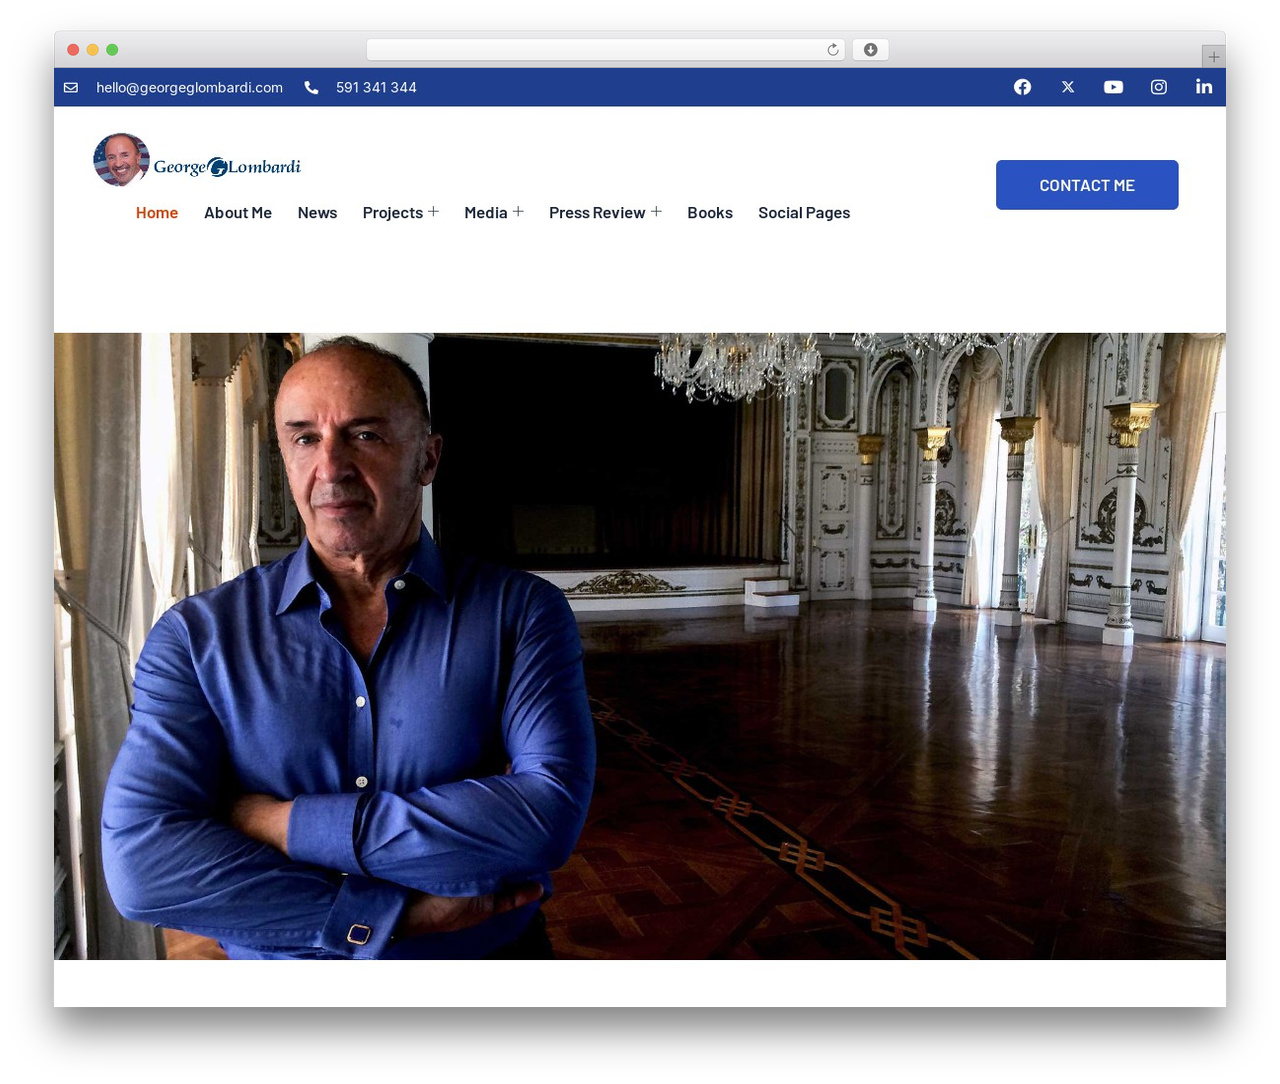This screenshot has width=1280, height=1084.
Task: Click the envelope email icon
Action: pyautogui.click(x=71, y=88)
